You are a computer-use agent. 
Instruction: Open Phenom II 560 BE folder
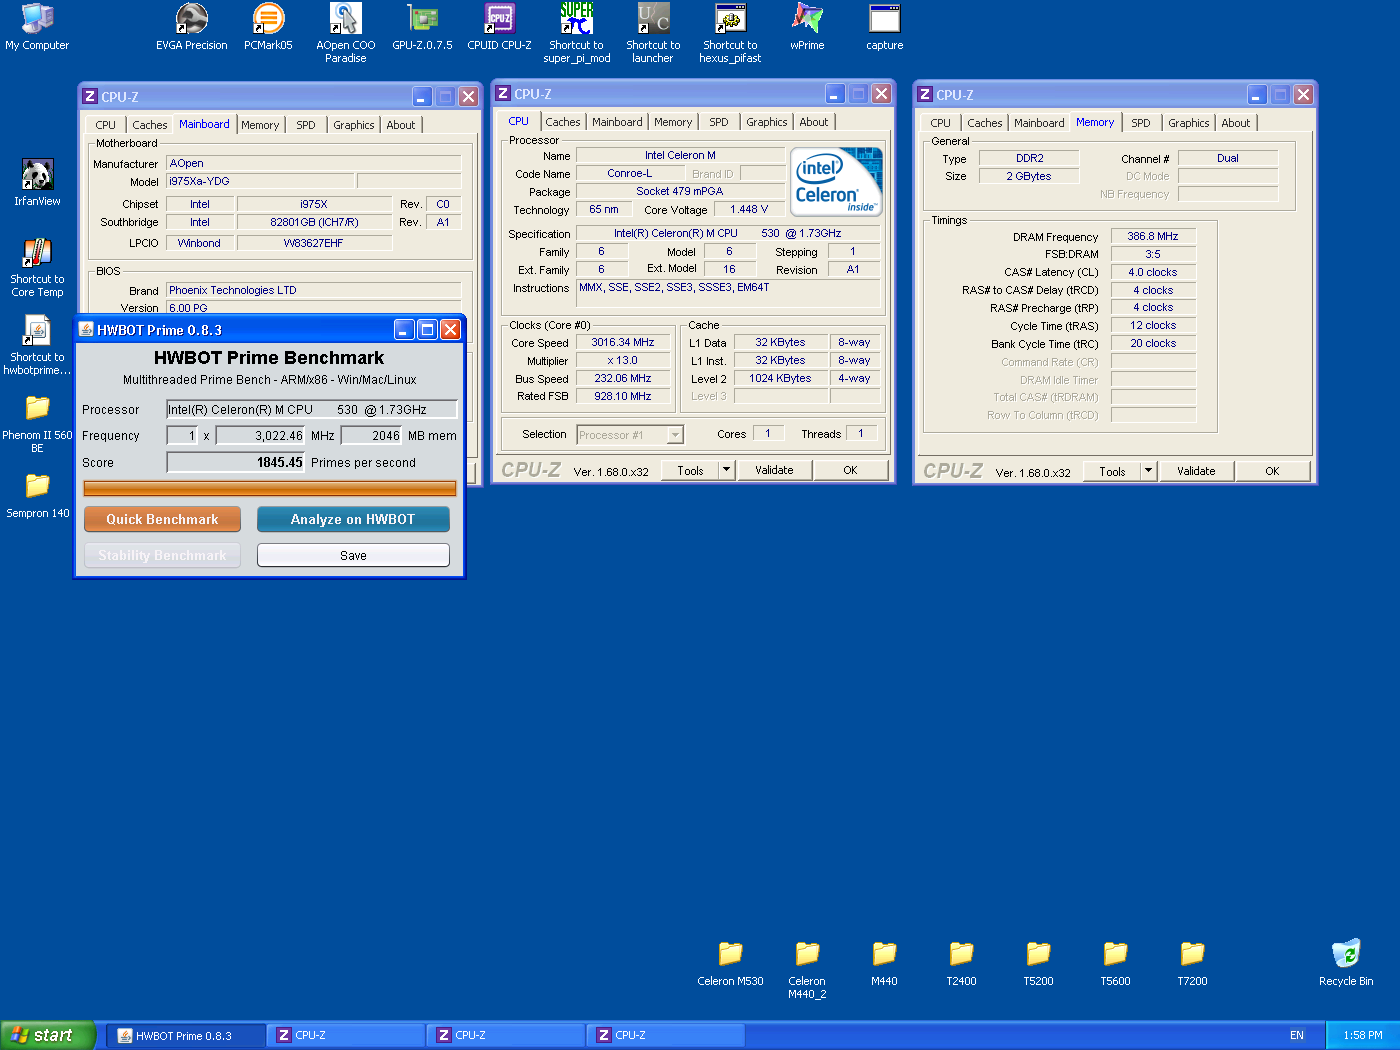[37, 424]
